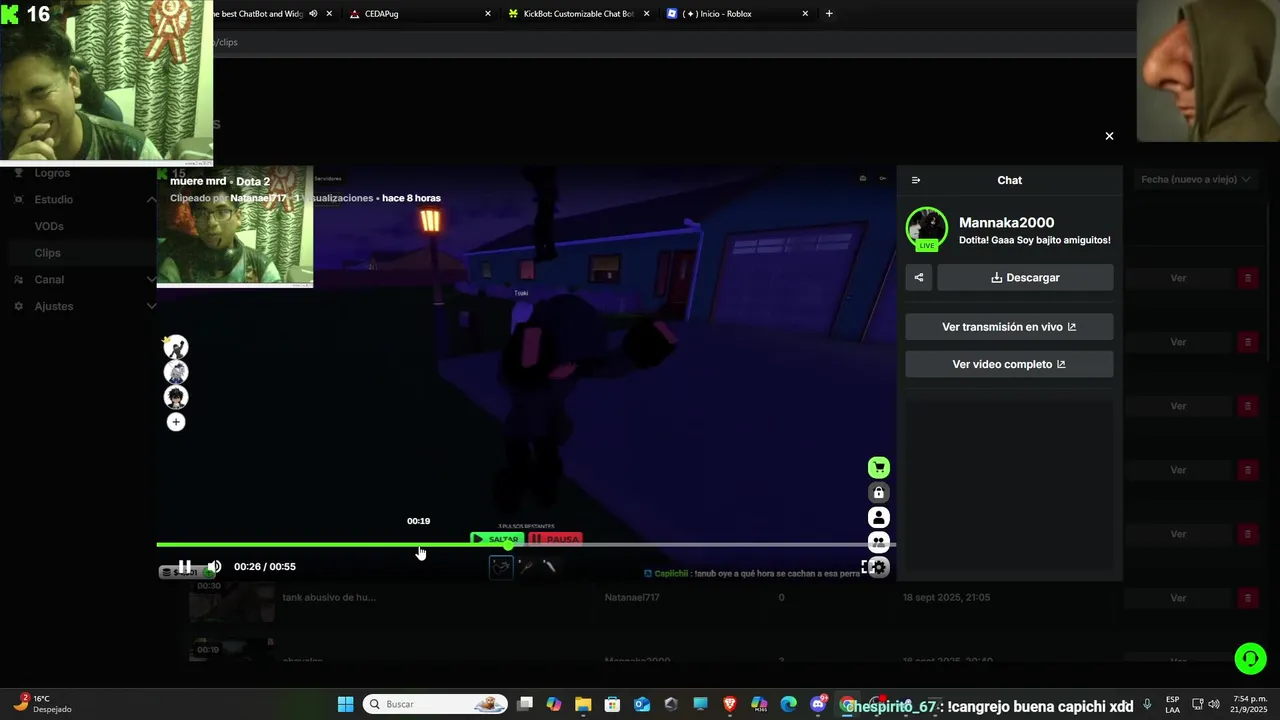Open Outlook from the taskbar
Viewport: 1280px width, 720px height.
coord(641,704)
